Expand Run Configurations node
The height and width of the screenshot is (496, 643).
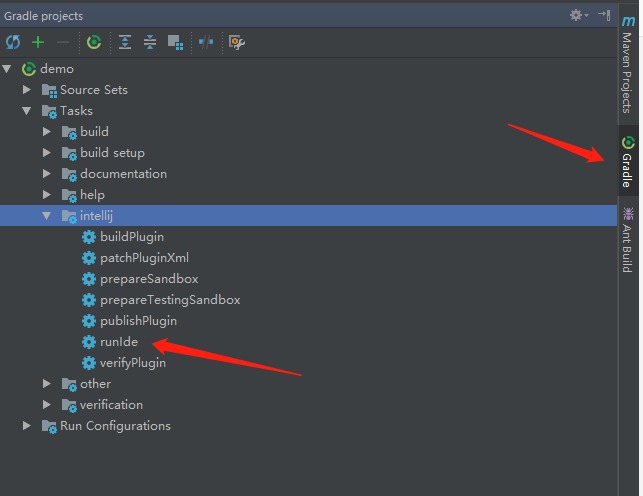27,425
